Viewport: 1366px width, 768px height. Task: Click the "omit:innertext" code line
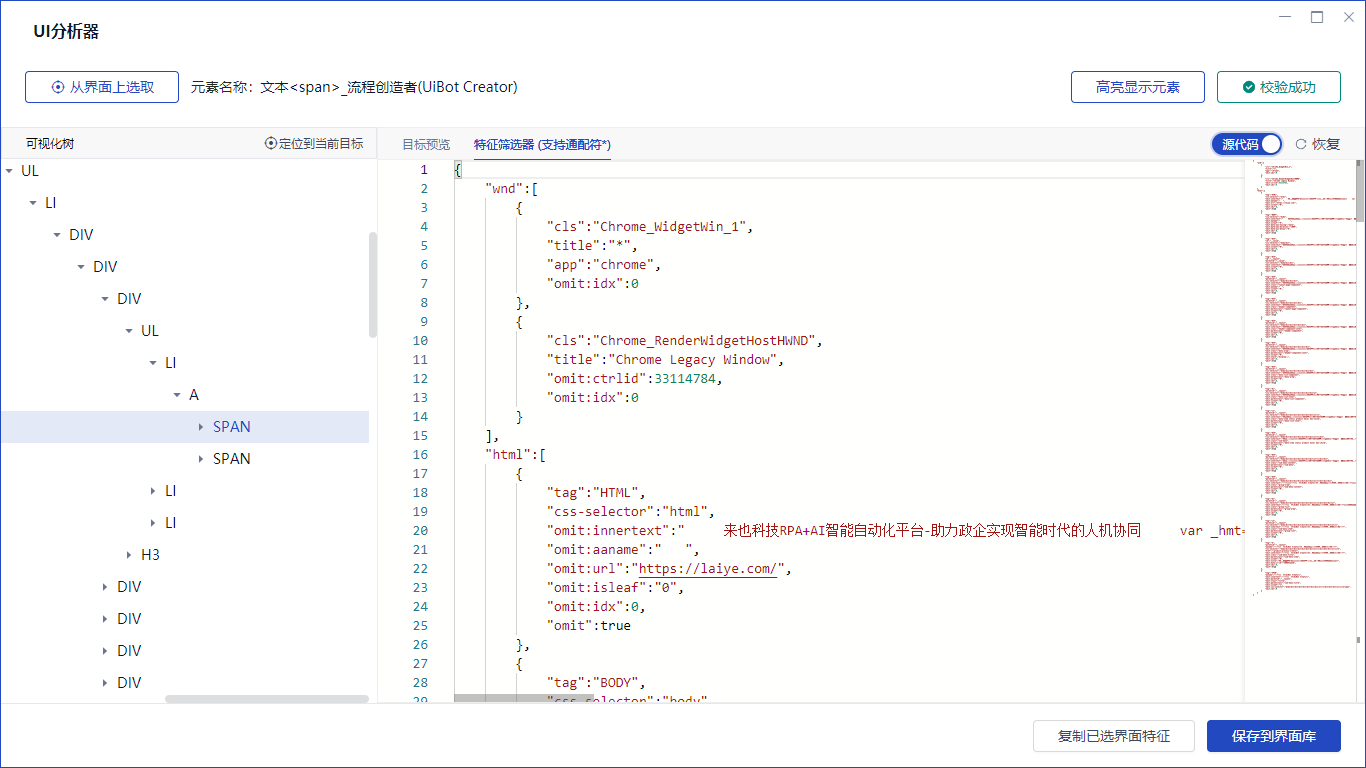pos(895,531)
